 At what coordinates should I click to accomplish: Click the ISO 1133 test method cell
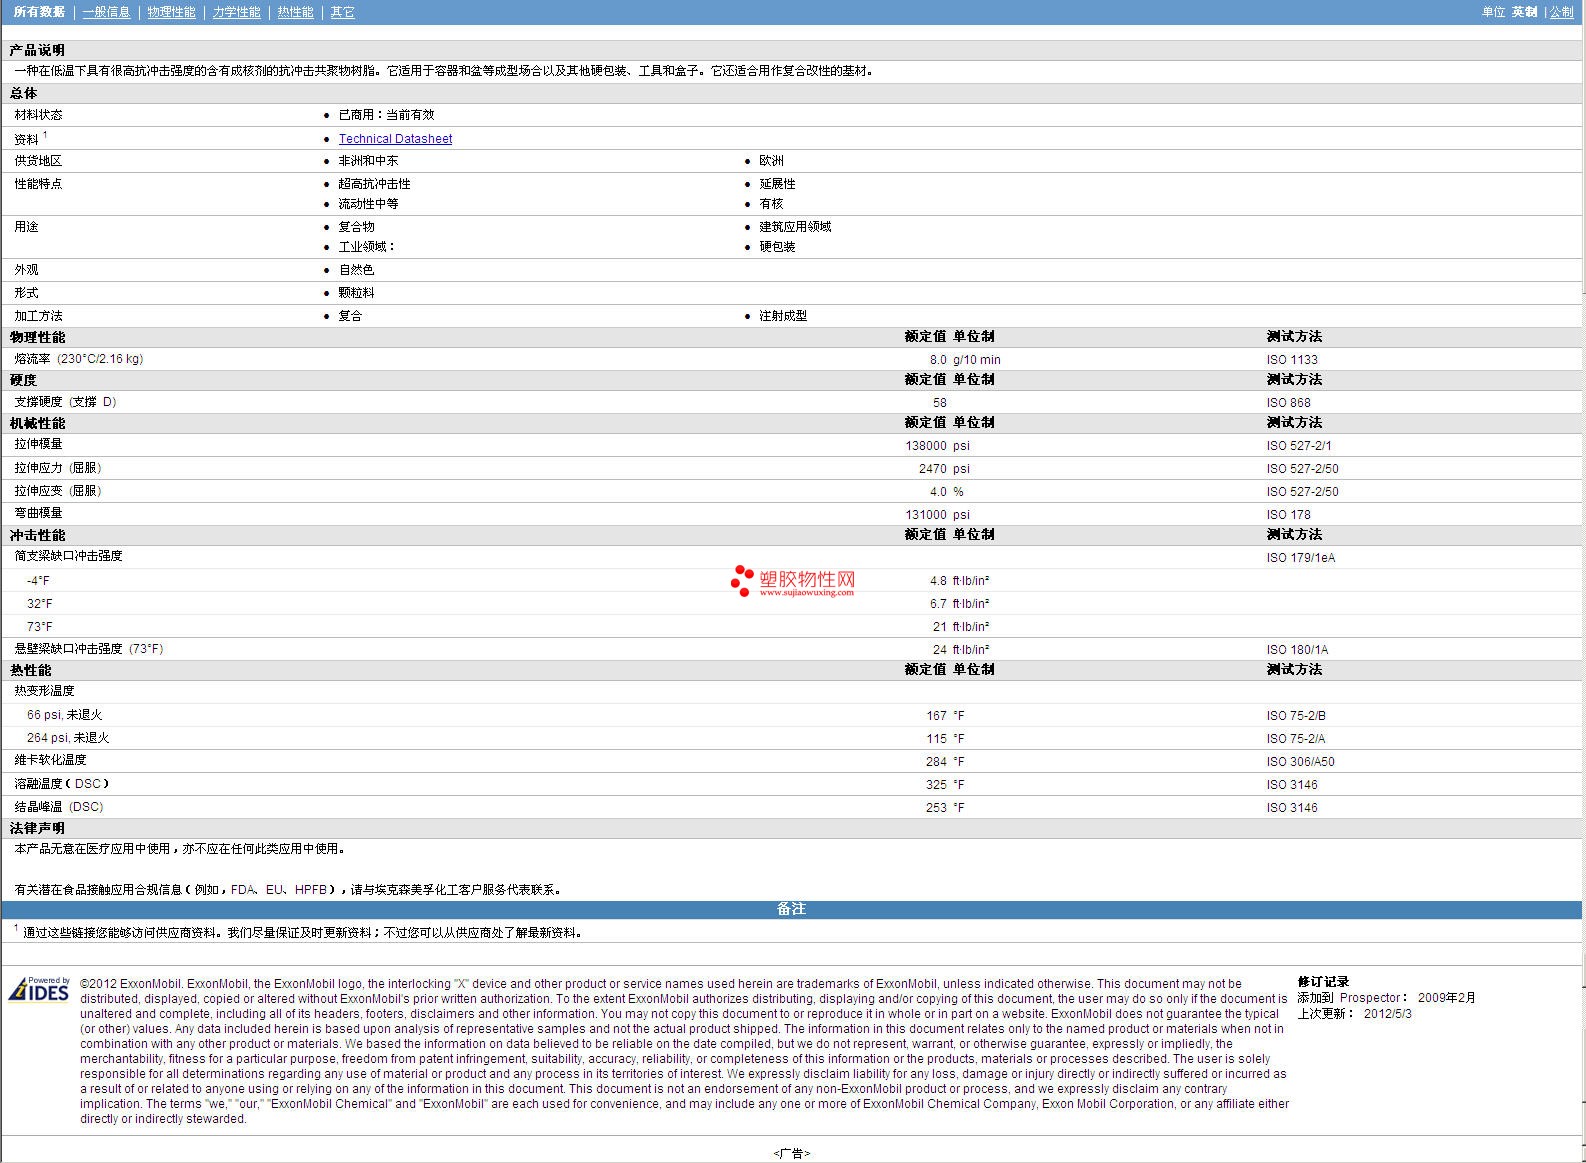click(x=1292, y=360)
